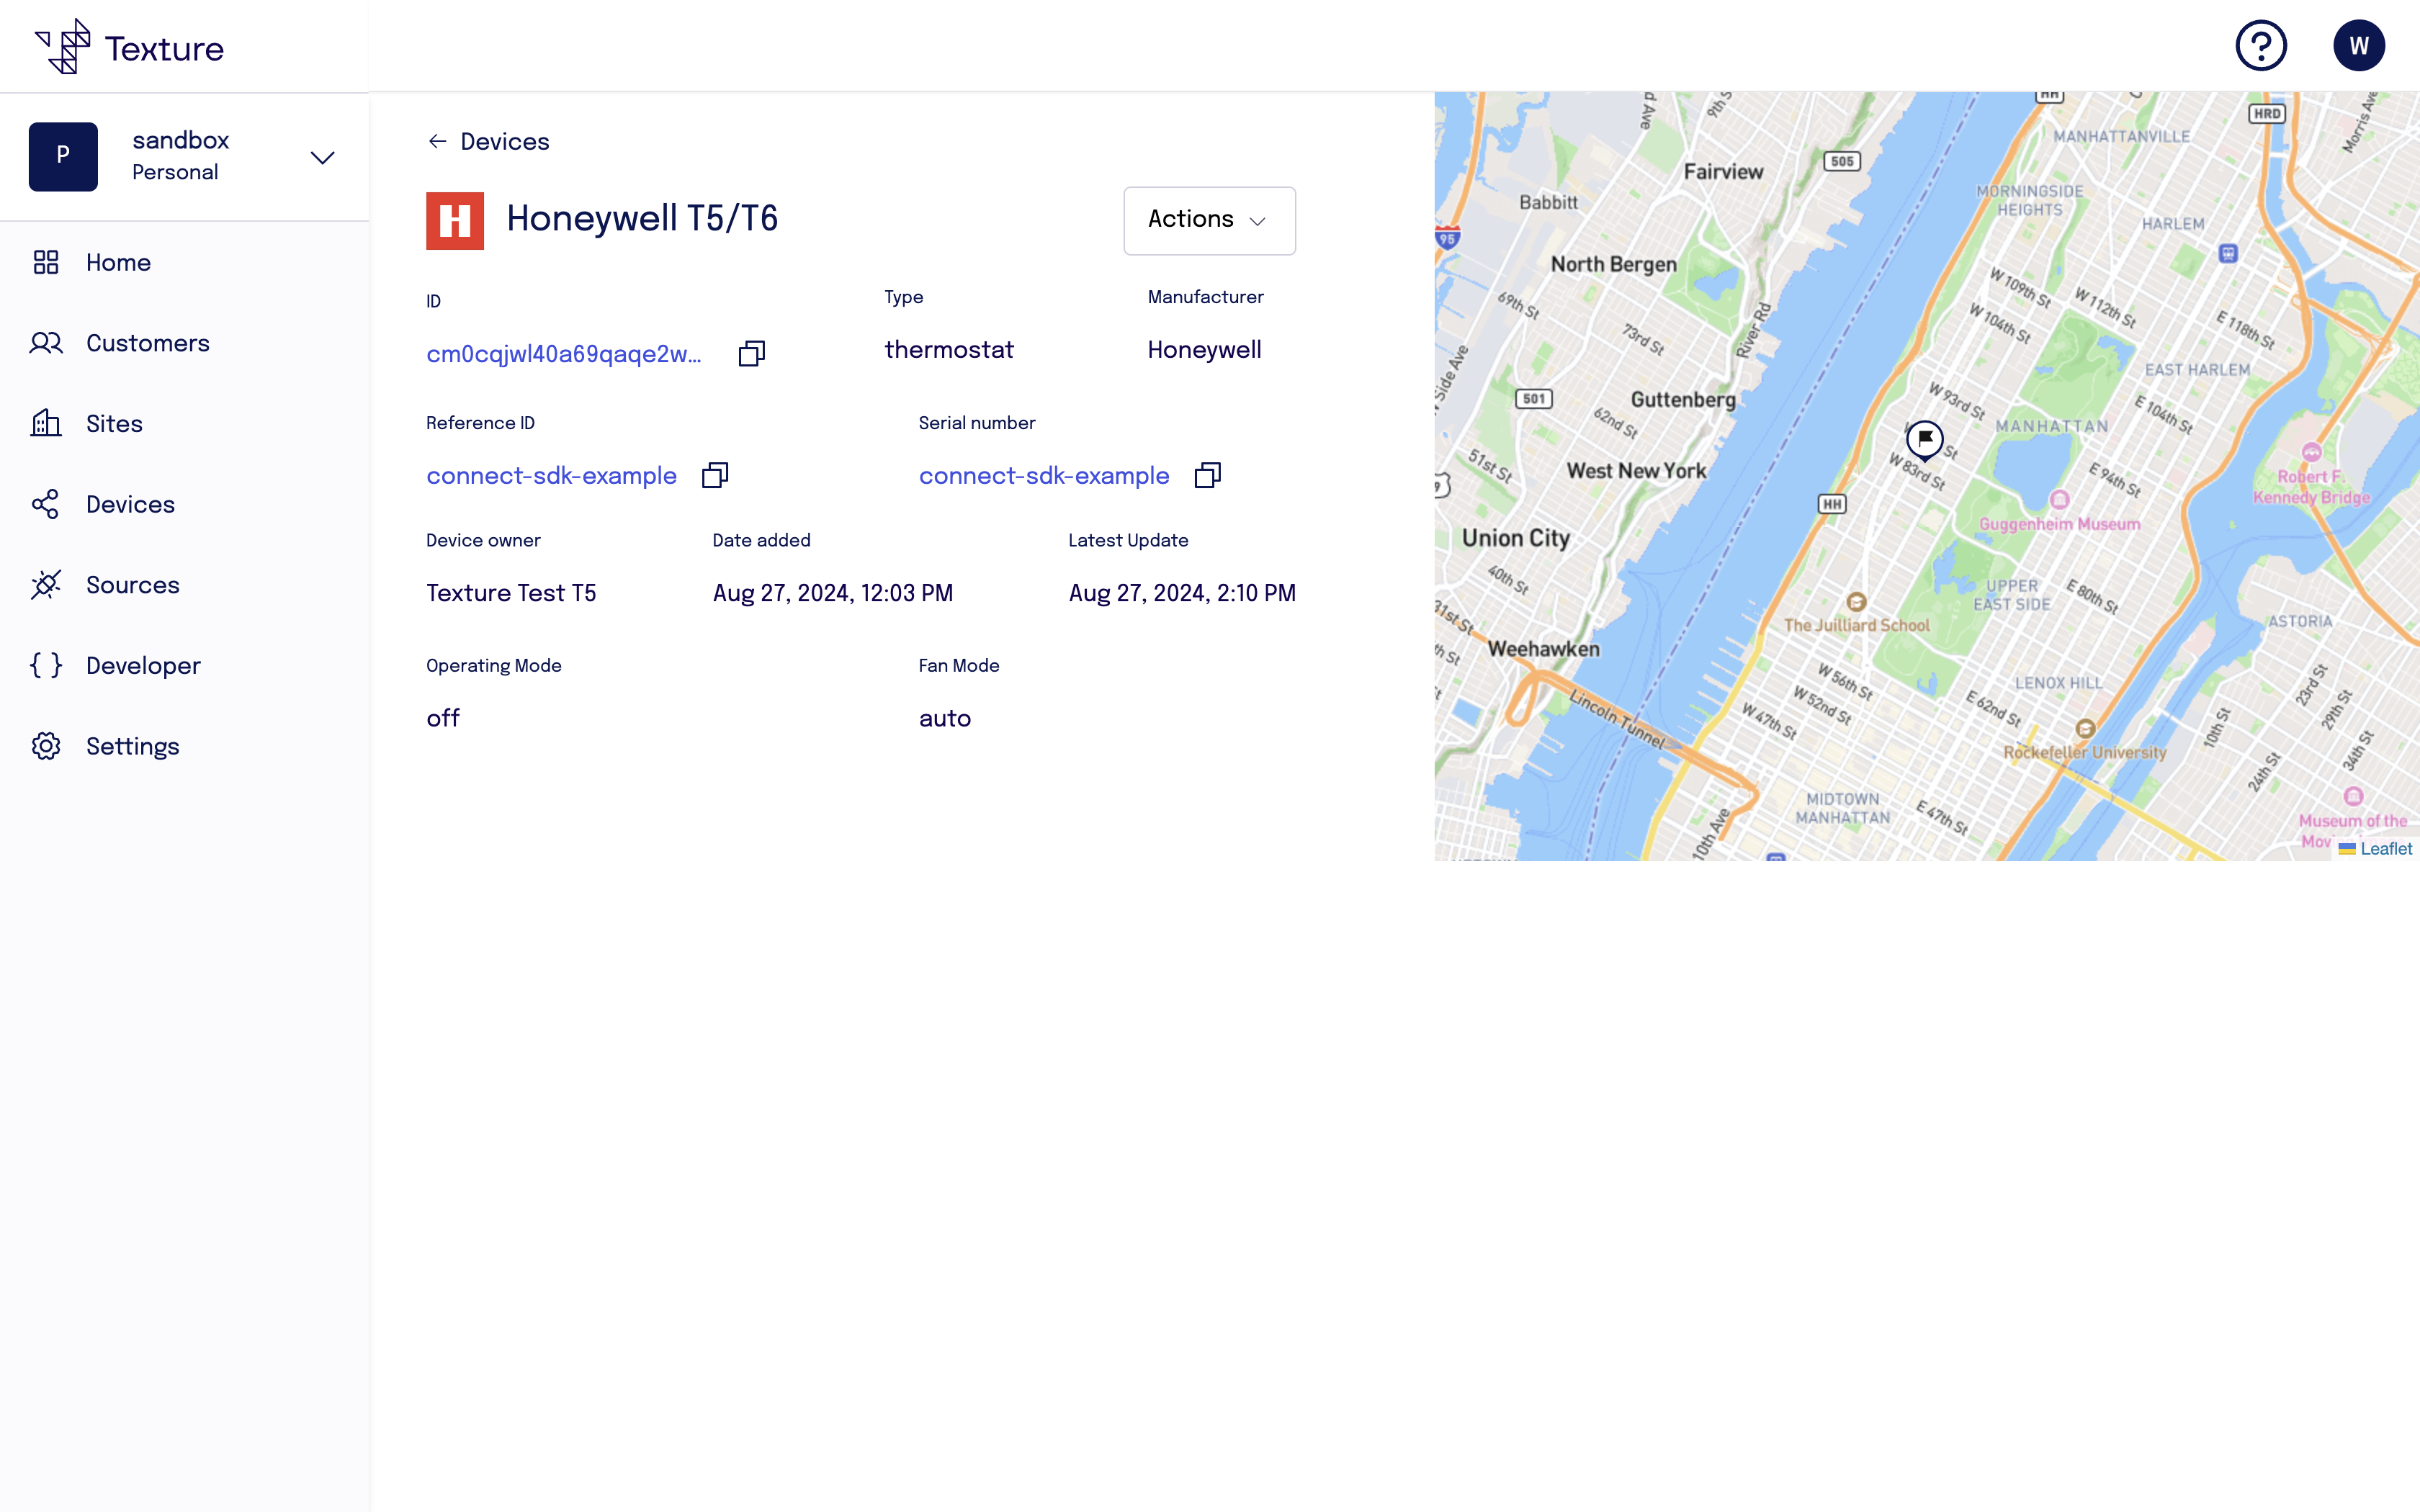
Task: Open Settings via the gear icon
Action: [45, 746]
